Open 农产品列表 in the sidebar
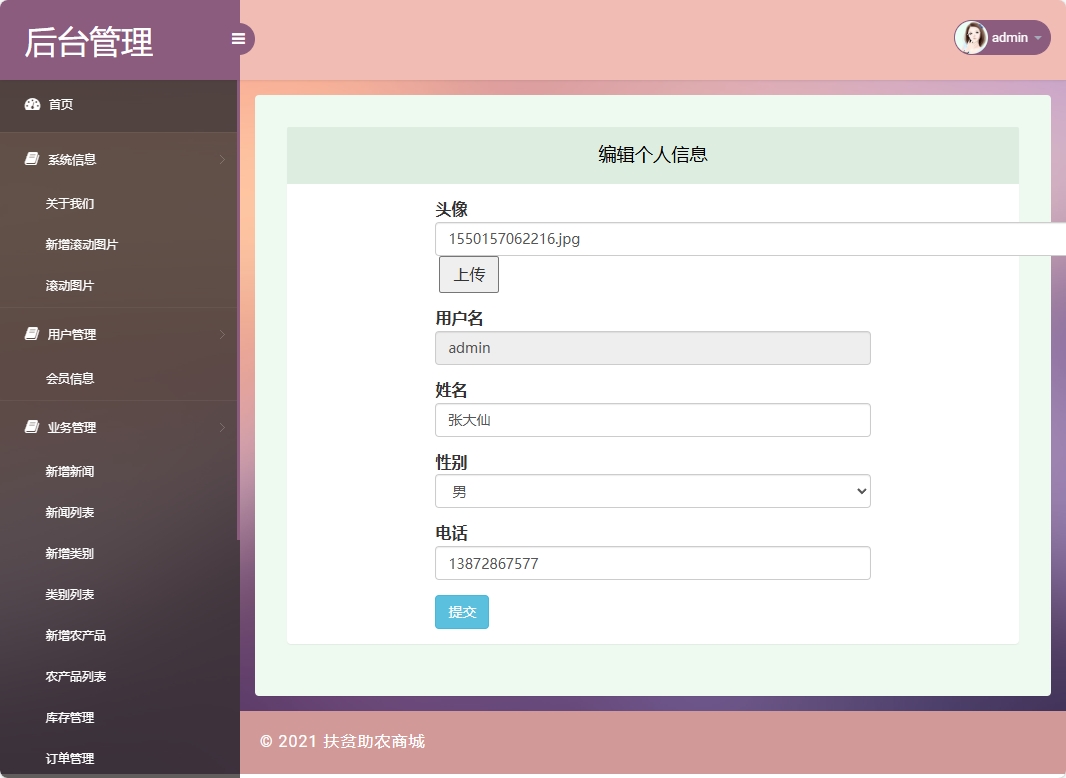 (75, 676)
